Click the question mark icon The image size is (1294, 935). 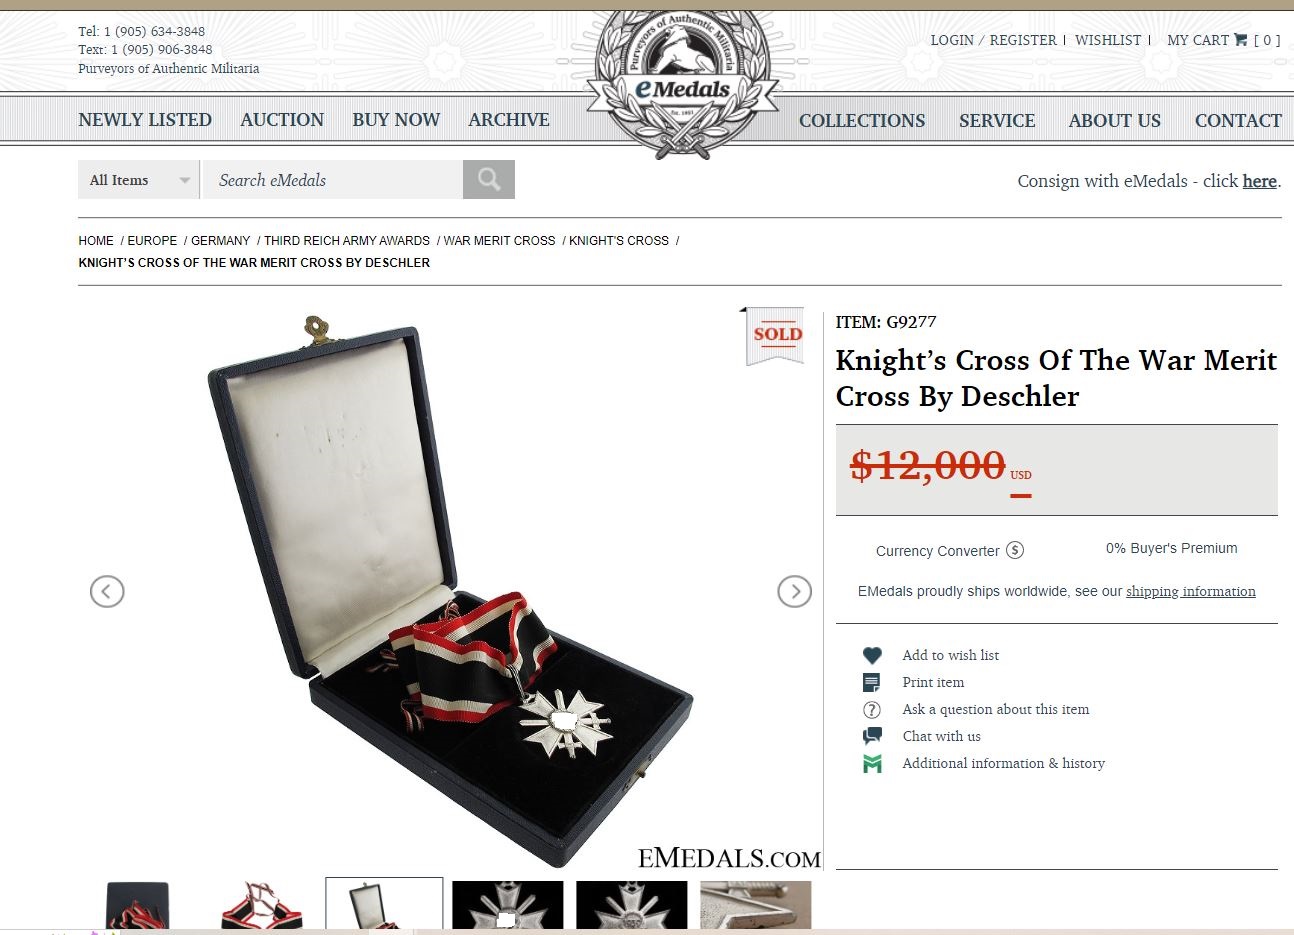[x=872, y=709]
